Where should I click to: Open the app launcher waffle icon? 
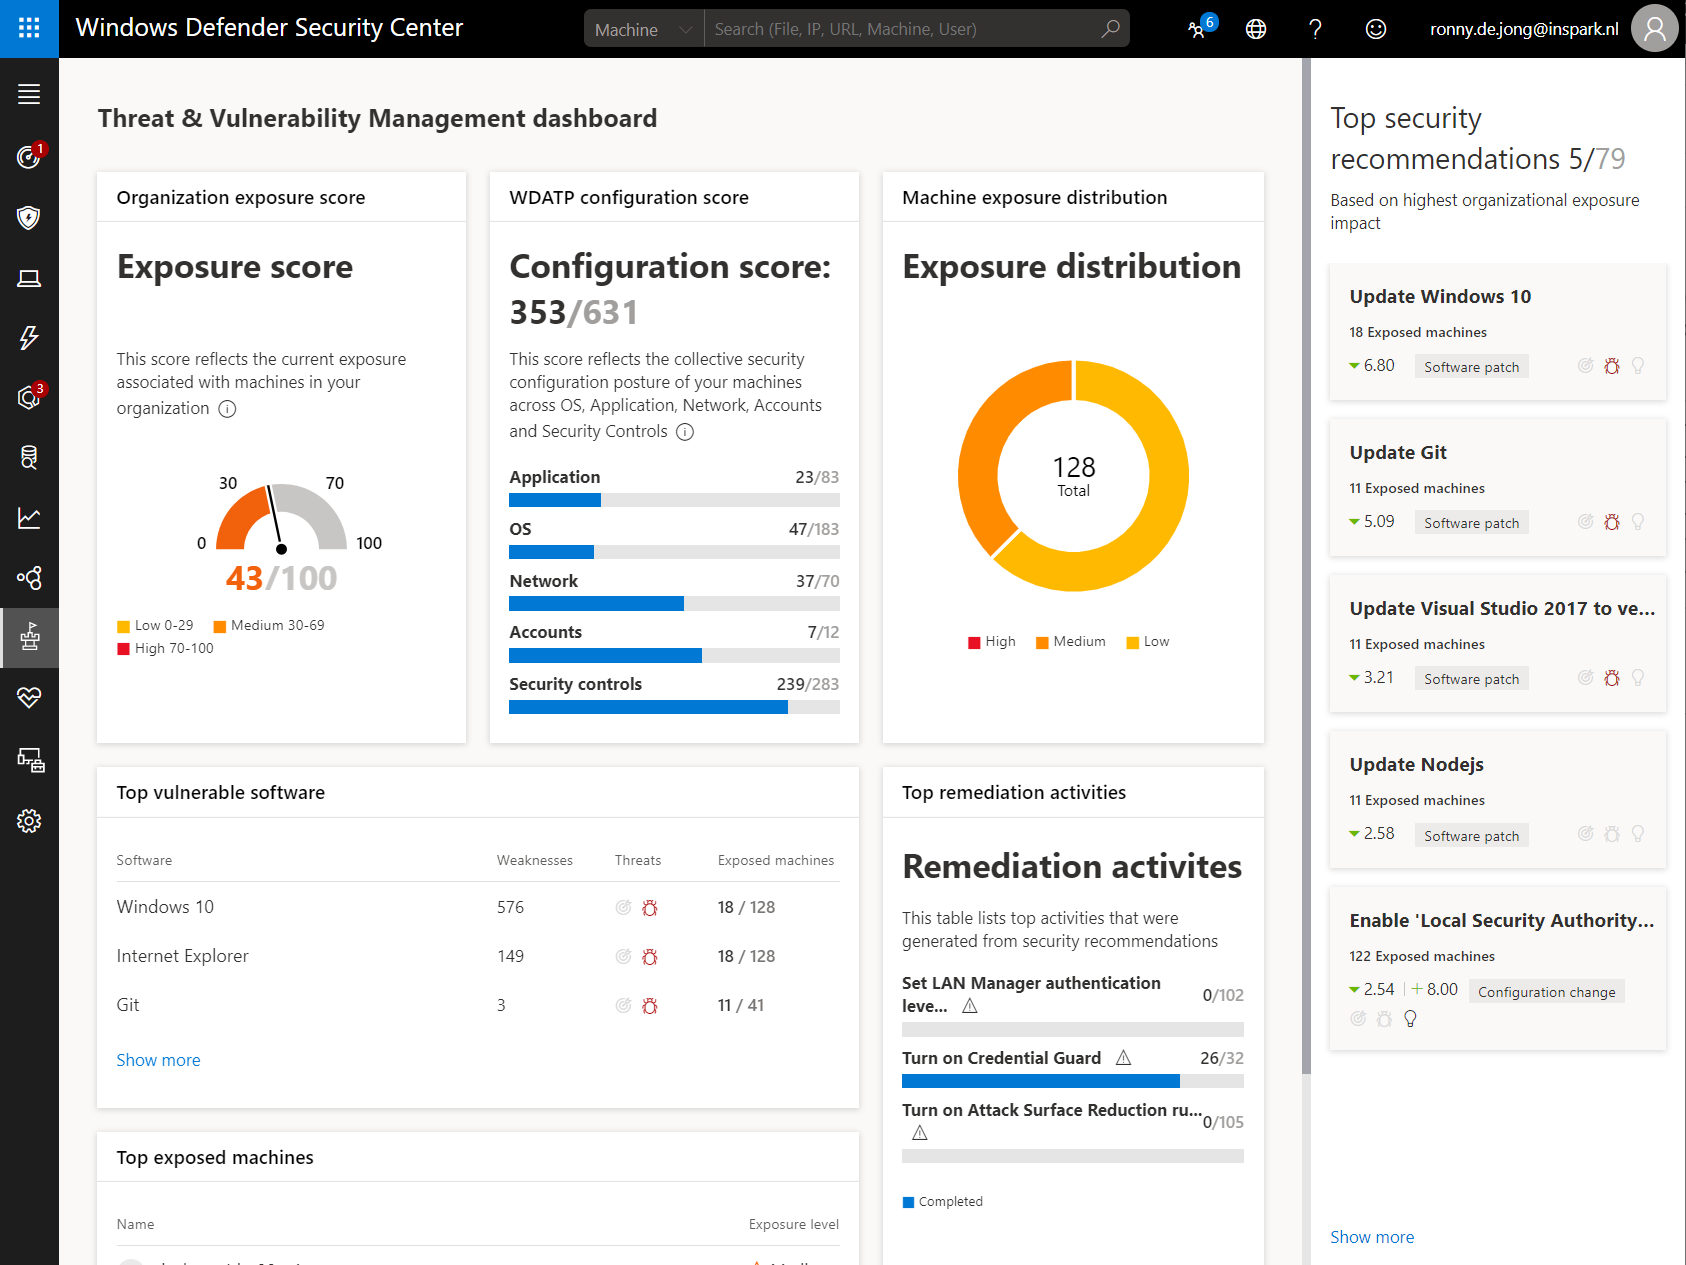29,28
